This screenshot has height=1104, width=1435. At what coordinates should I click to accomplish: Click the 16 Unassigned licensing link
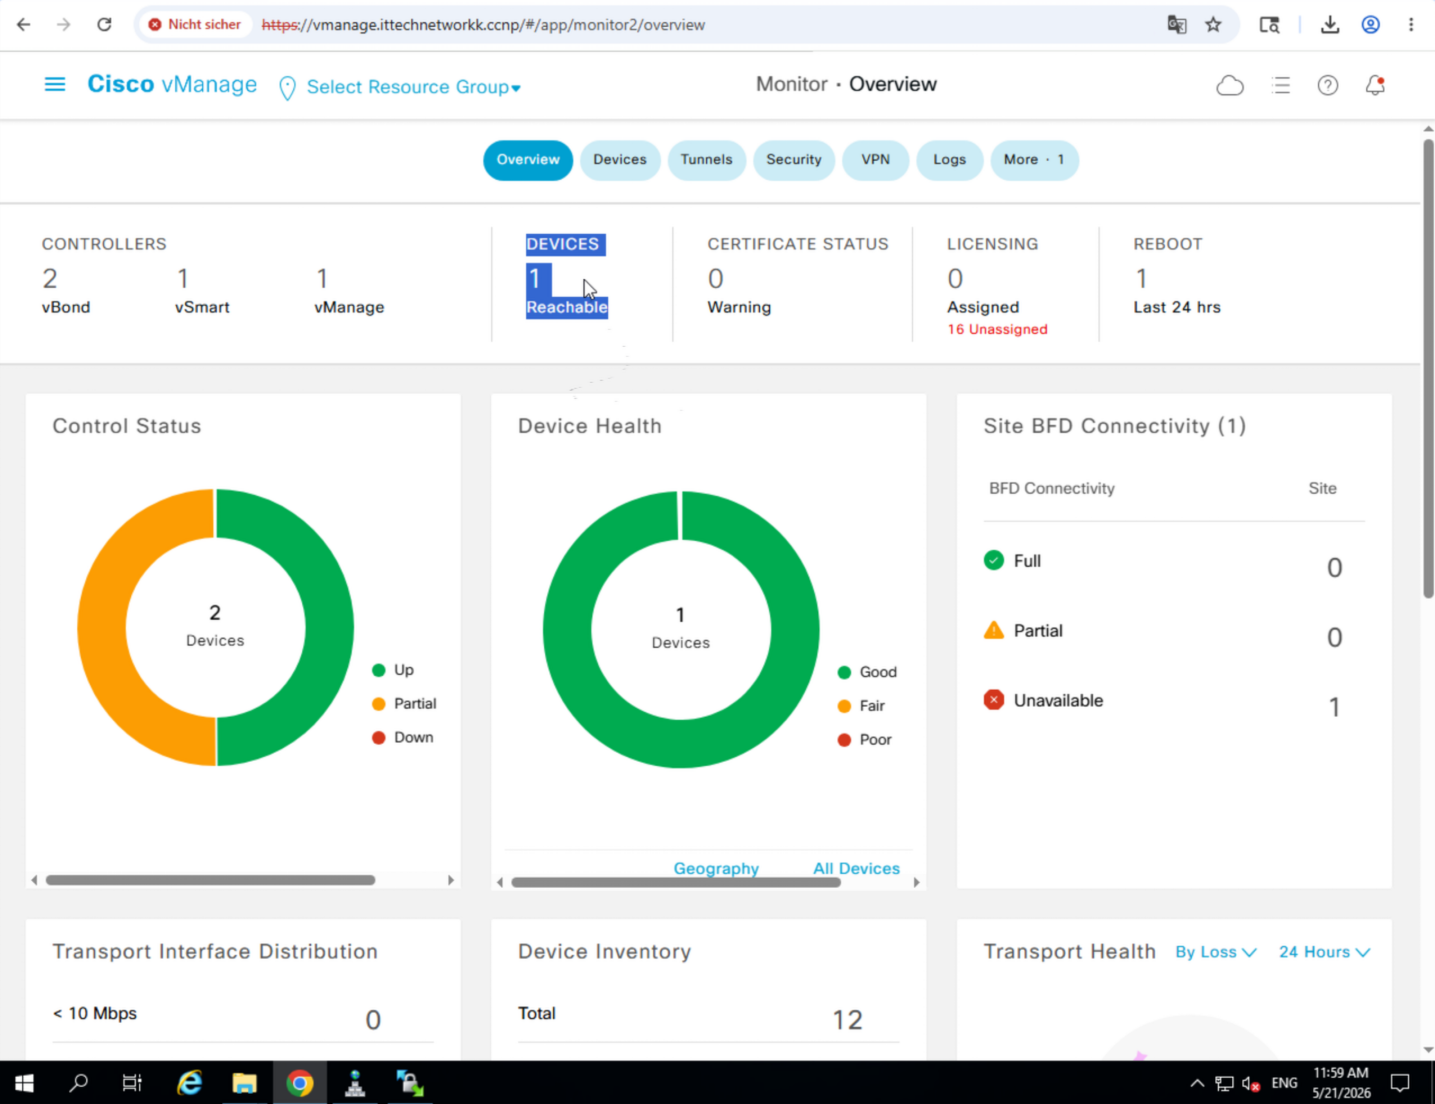(x=998, y=329)
